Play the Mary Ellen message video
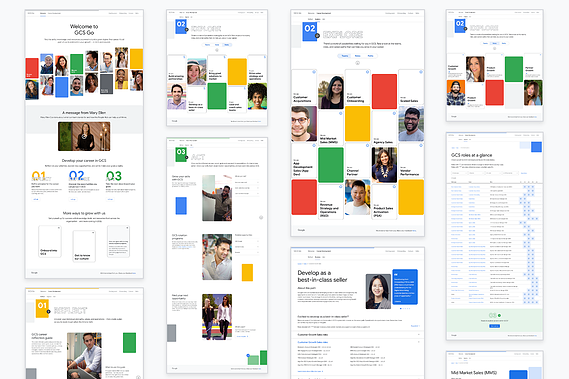Screen dimensions: 569x379 pyautogui.click(x=84, y=136)
